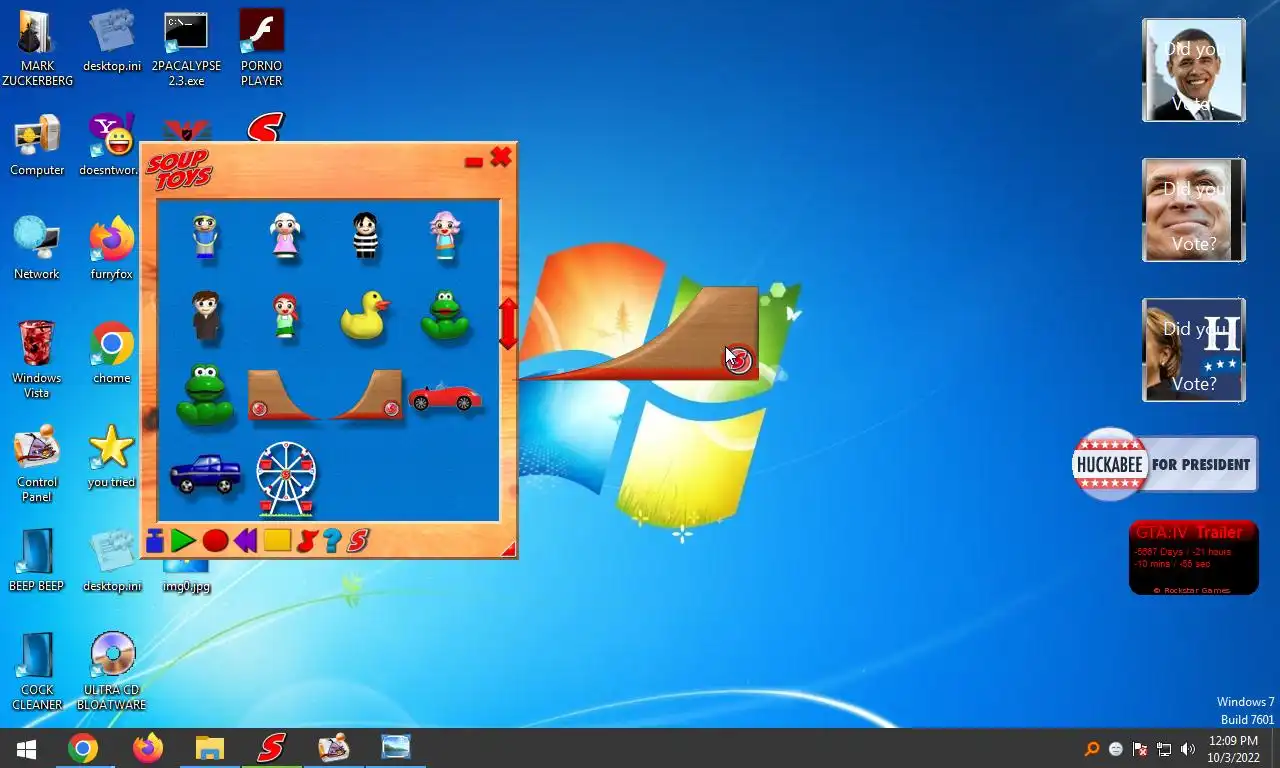Click the blue weight icon in Soup Toys toolbar
The height and width of the screenshot is (768, 1280).
tap(154, 541)
